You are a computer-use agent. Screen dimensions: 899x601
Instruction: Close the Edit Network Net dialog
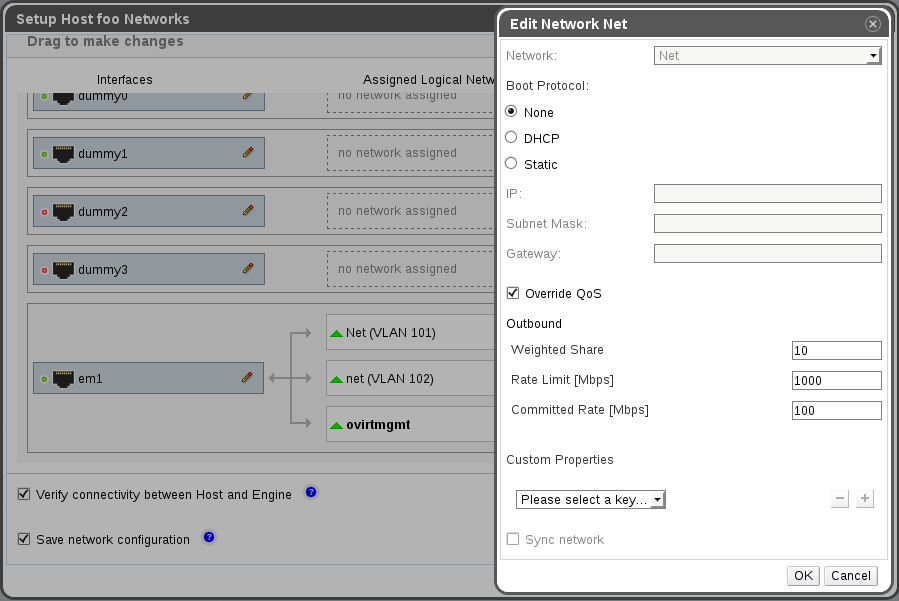[x=872, y=24]
